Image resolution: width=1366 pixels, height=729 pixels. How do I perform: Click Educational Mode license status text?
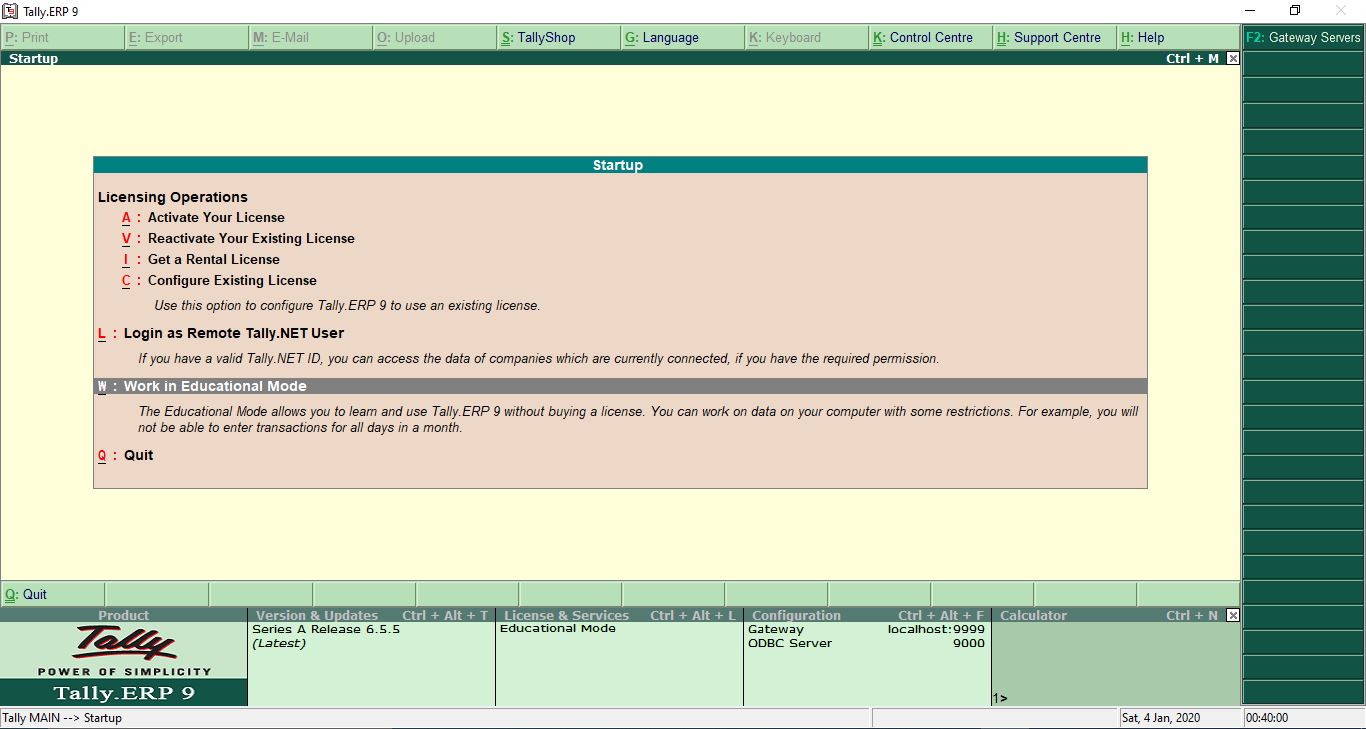pyautogui.click(x=558, y=628)
